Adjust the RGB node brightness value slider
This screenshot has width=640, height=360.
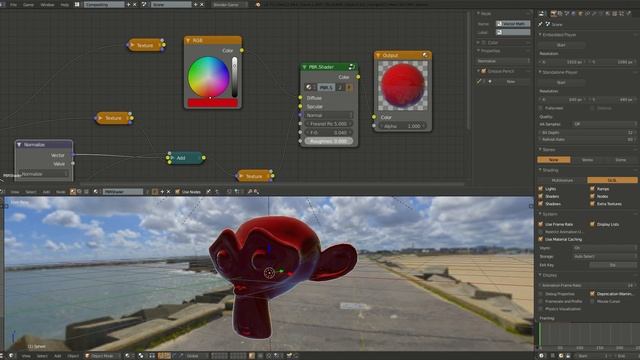tap(234, 77)
